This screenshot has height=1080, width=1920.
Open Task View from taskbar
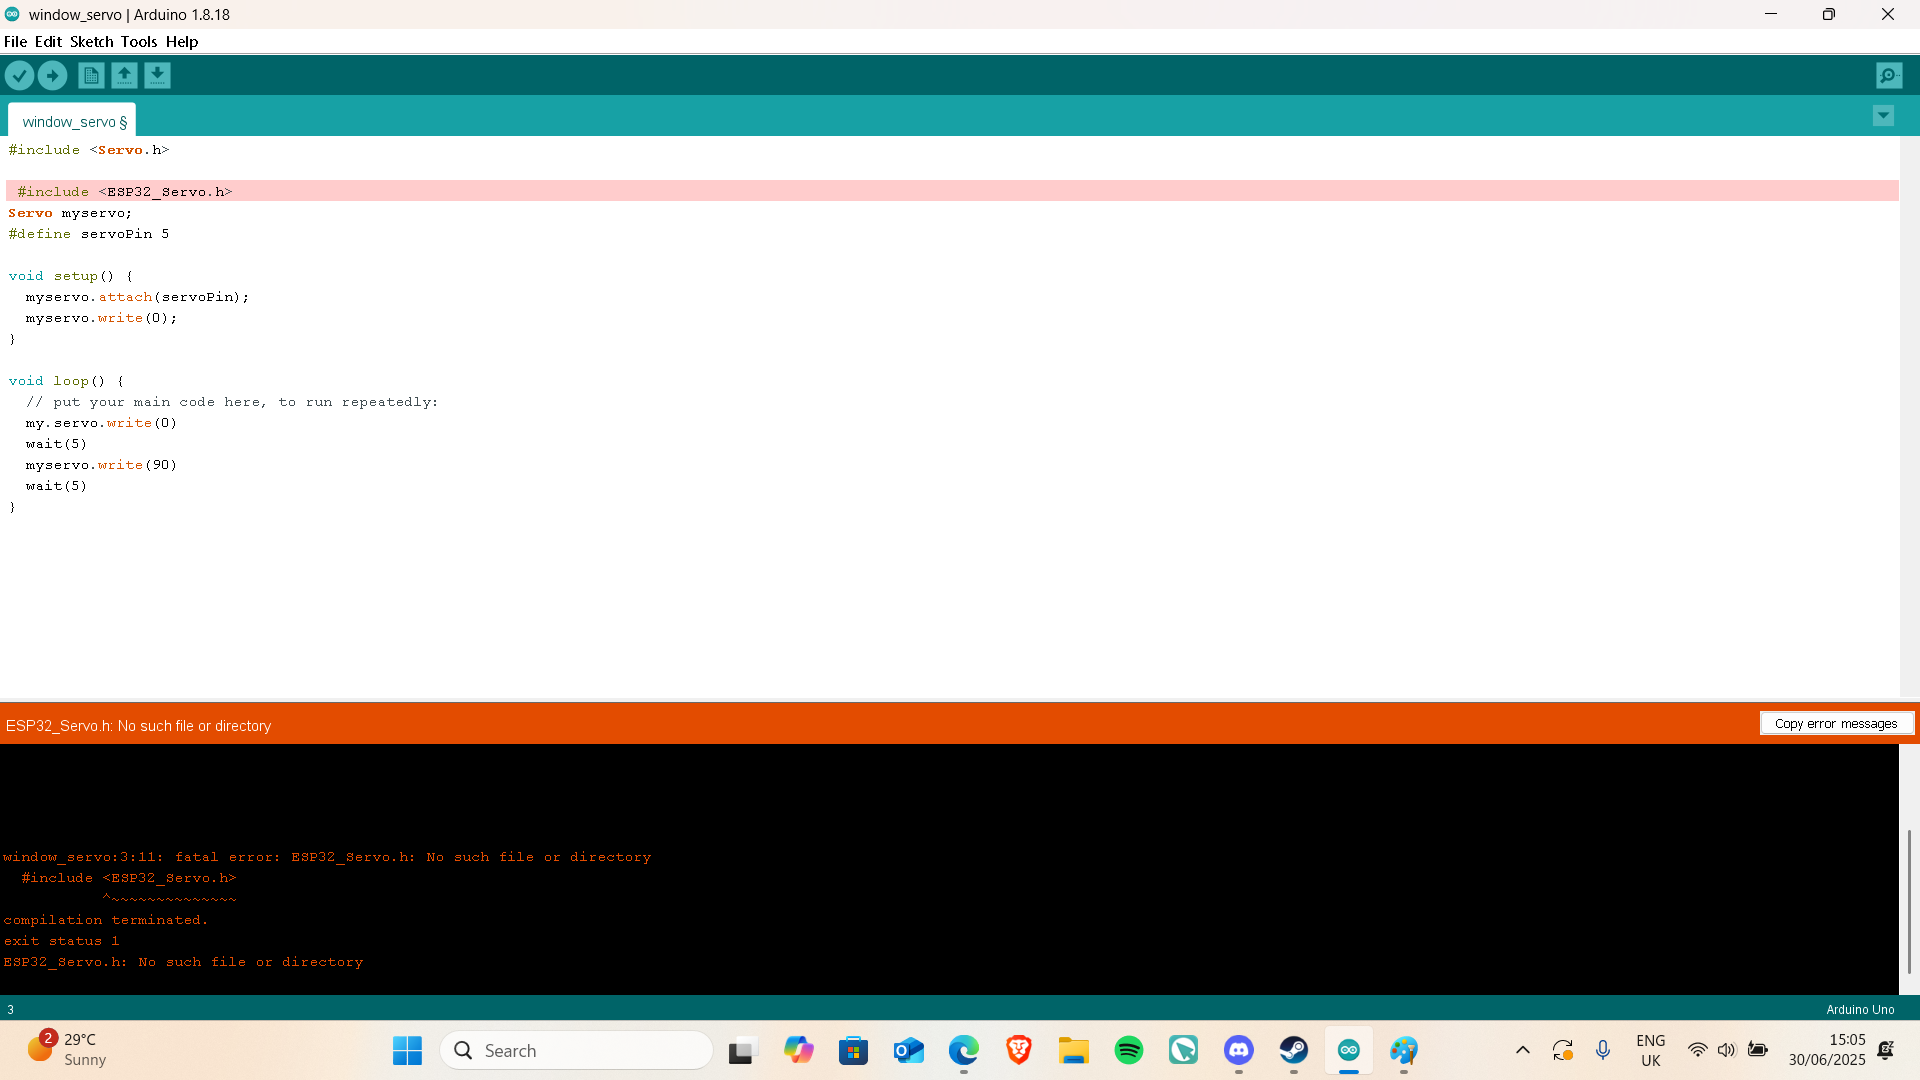coord(741,1050)
